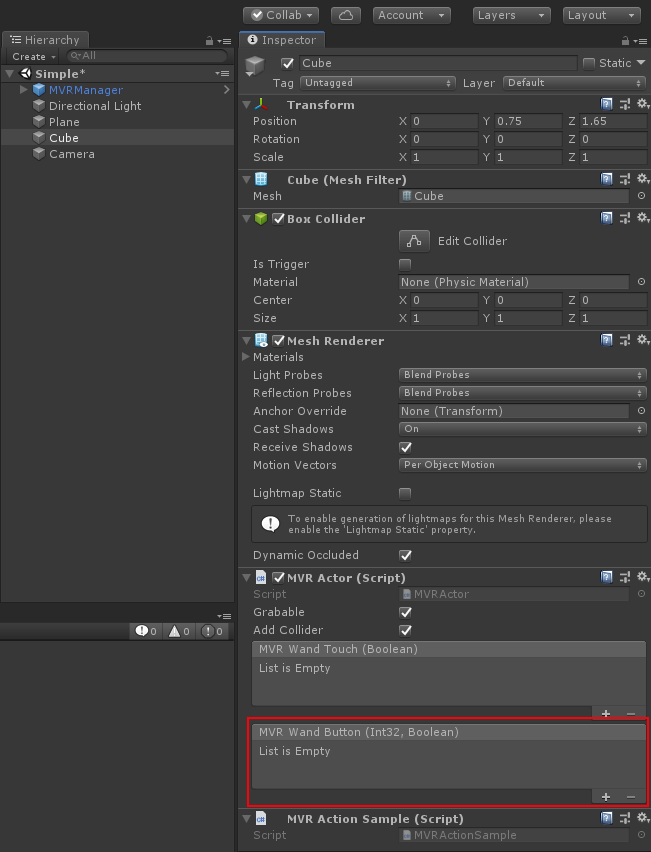Click the Cube GameObject icon selector
Screen dimensions: 651x852
pyautogui.click(x=254, y=66)
